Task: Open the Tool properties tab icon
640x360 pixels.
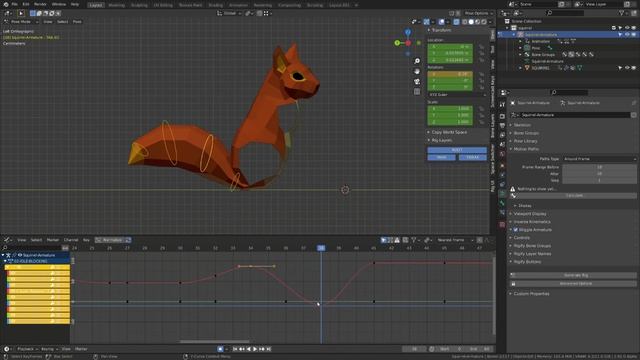Action: [x=502, y=105]
